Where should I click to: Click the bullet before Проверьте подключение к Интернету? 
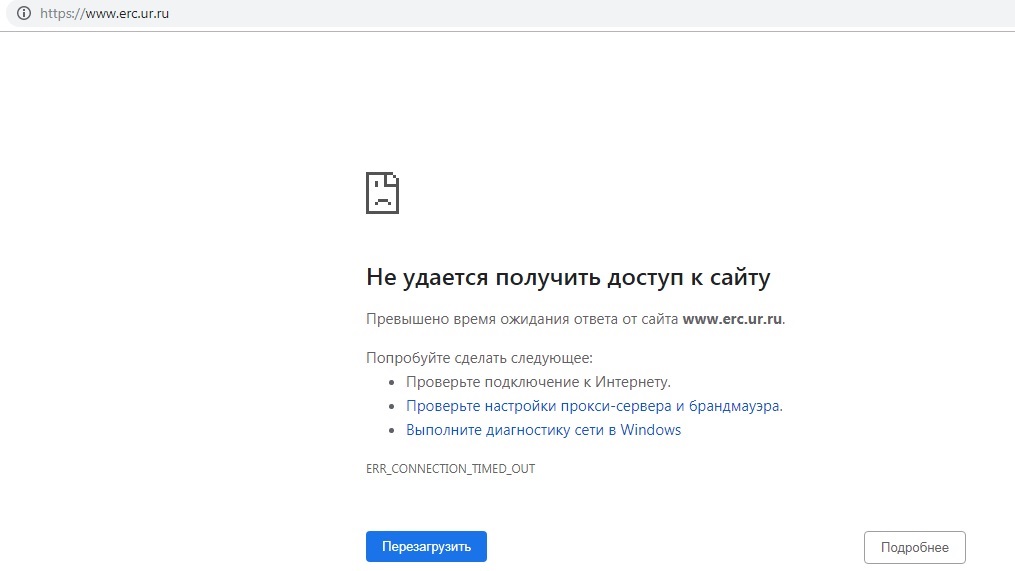[x=392, y=383]
